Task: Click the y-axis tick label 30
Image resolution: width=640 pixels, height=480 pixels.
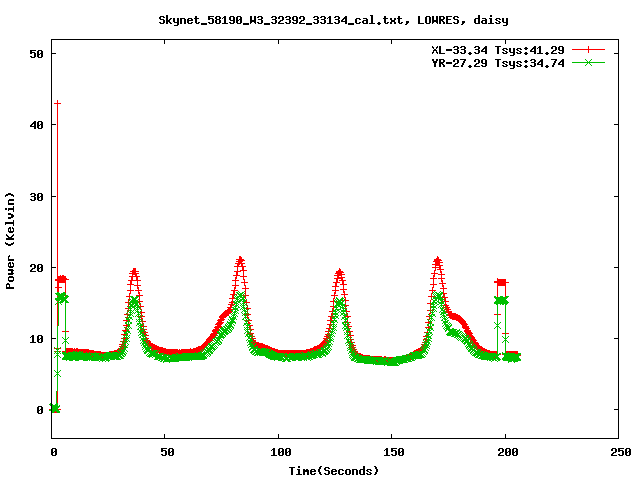Action: [x=36, y=197]
